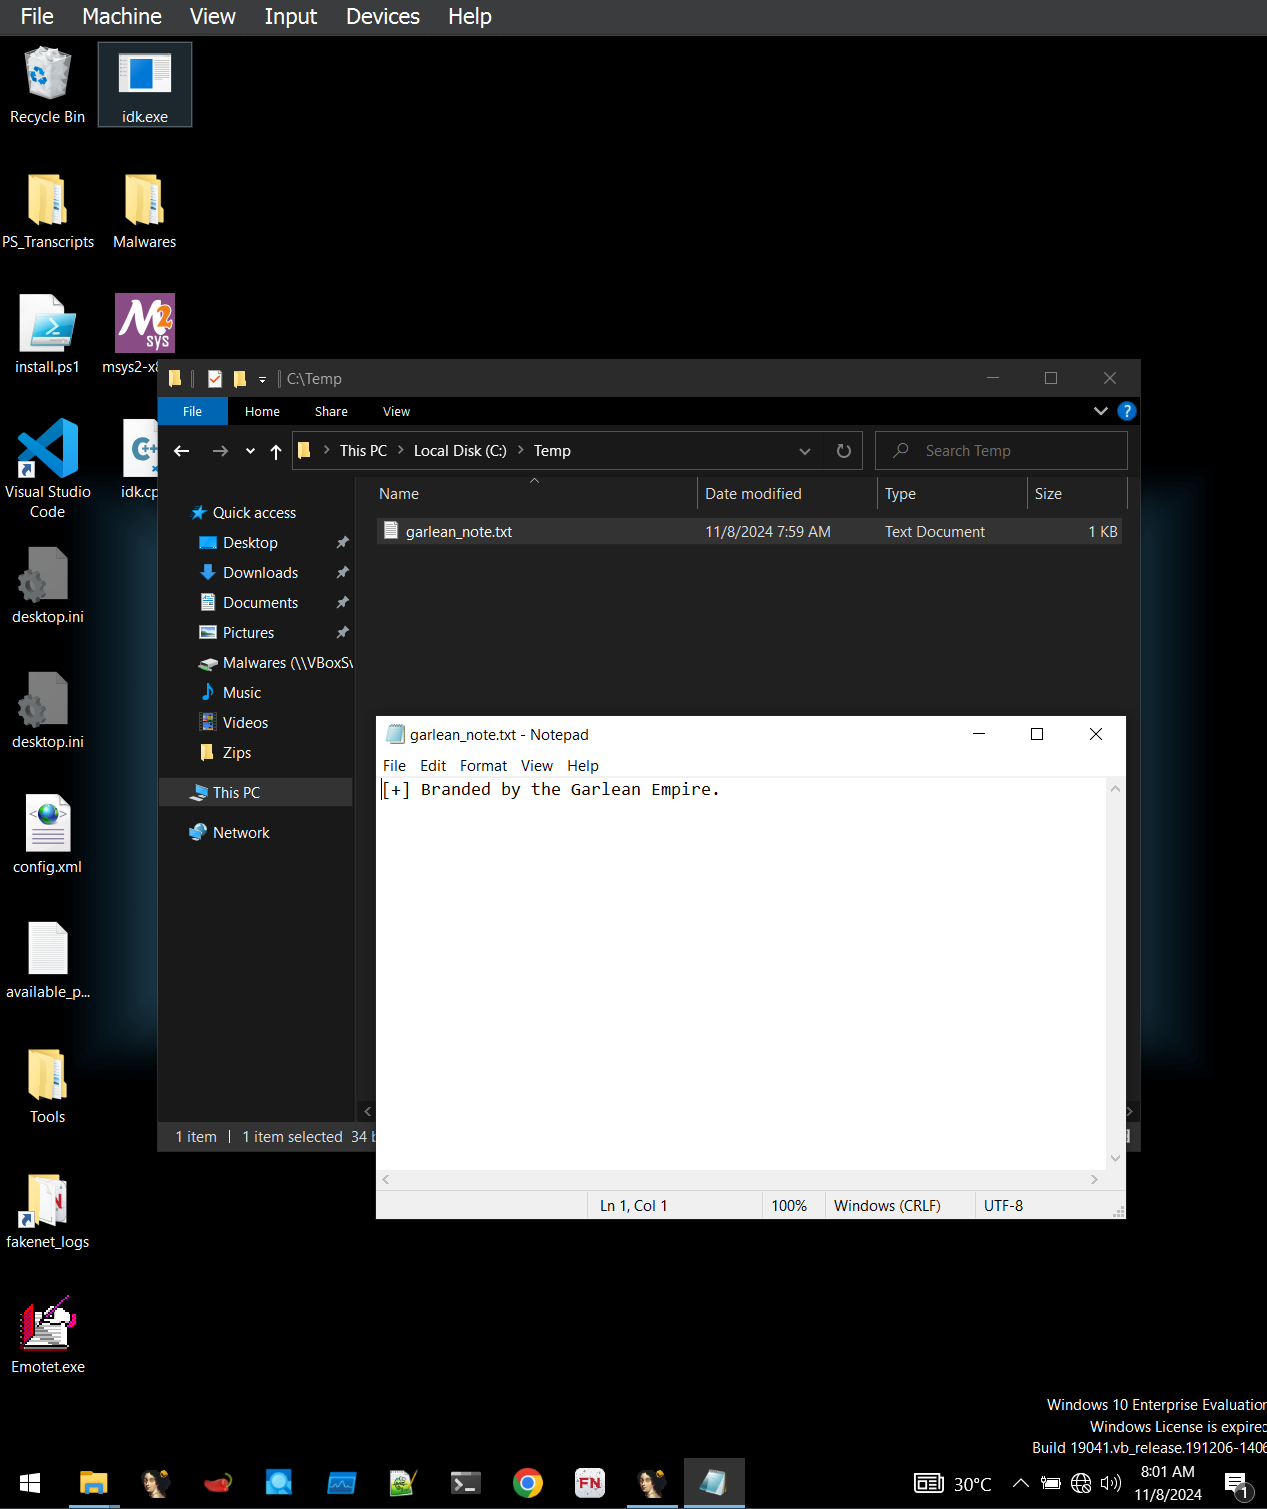
Task: Select the idk.exe desktop icon
Action: point(145,86)
